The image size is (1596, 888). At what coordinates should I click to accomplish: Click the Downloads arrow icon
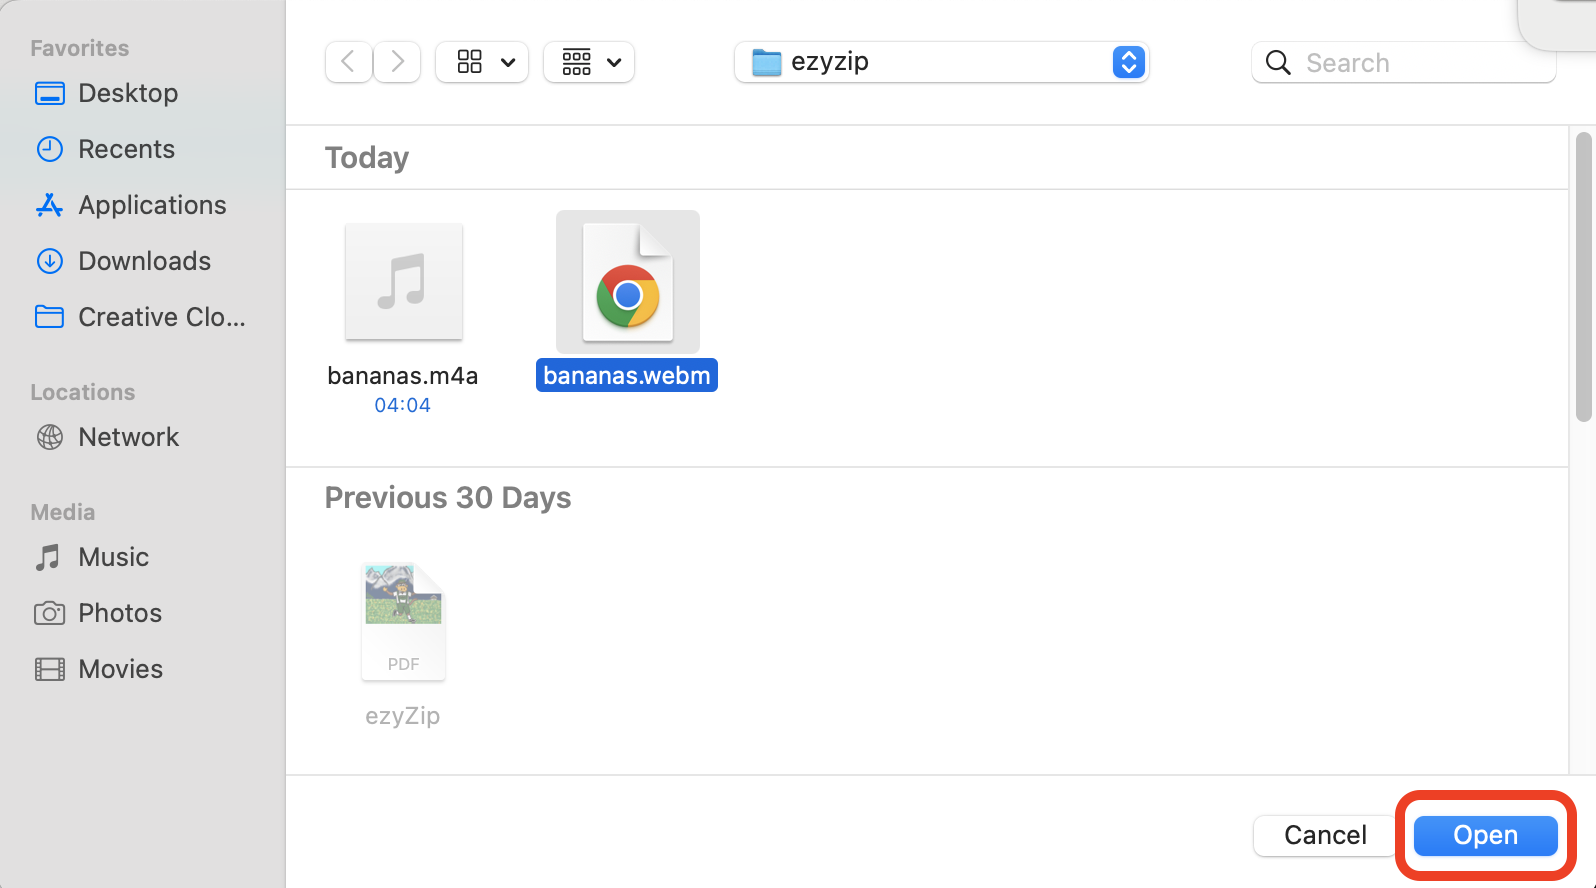pyautogui.click(x=50, y=261)
